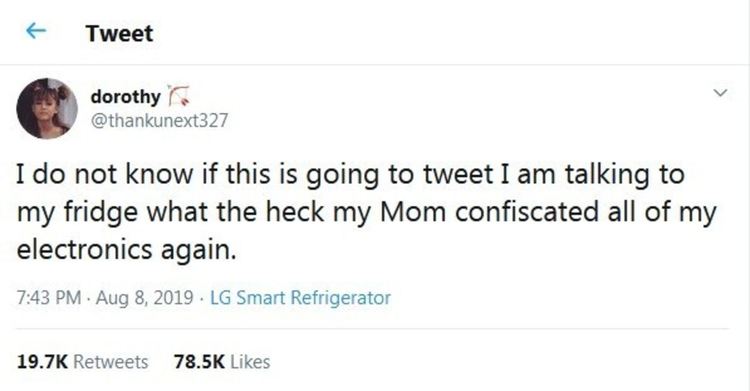This screenshot has width=750, height=391.
Task: Click the Aug 8, 2019 date
Action: click(x=144, y=298)
